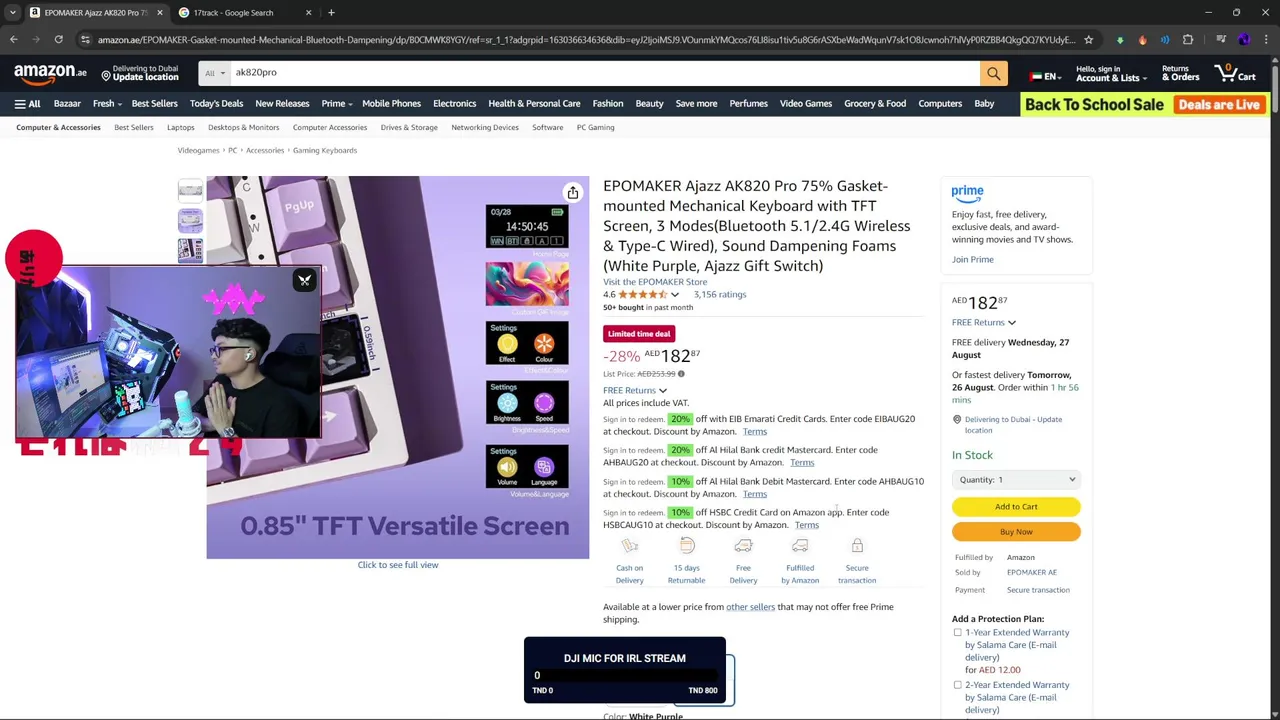1280x720 pixels.
Task: Click Add to Cart button
Action: tap(1016, 507)
